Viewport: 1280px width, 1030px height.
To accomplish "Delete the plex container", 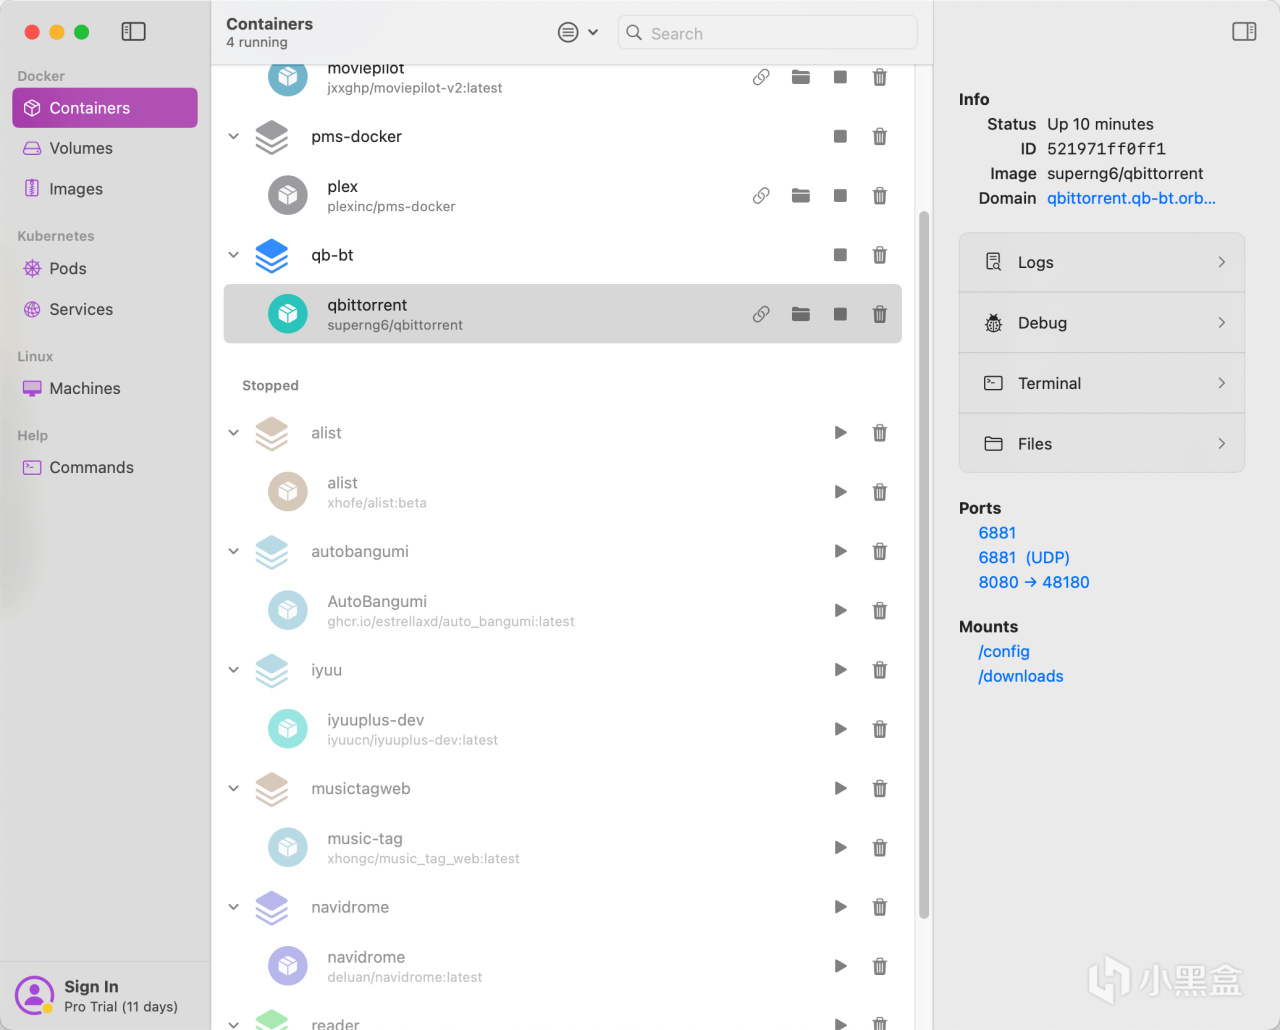I will point(880,196).
